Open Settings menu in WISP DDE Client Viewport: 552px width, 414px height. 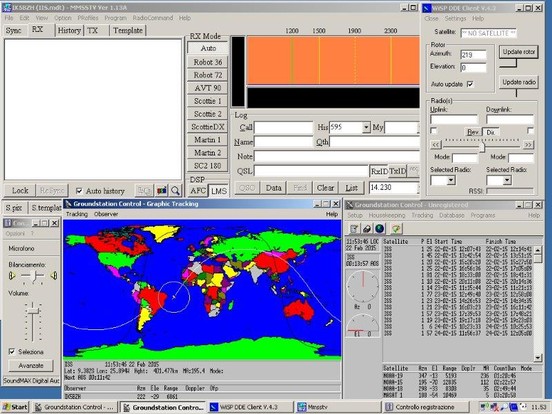click(x=455, y=18)
